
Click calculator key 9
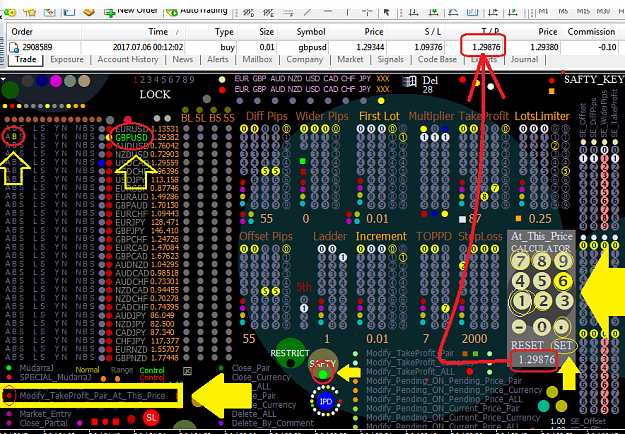pyautogui.click(x=563, y=261)
